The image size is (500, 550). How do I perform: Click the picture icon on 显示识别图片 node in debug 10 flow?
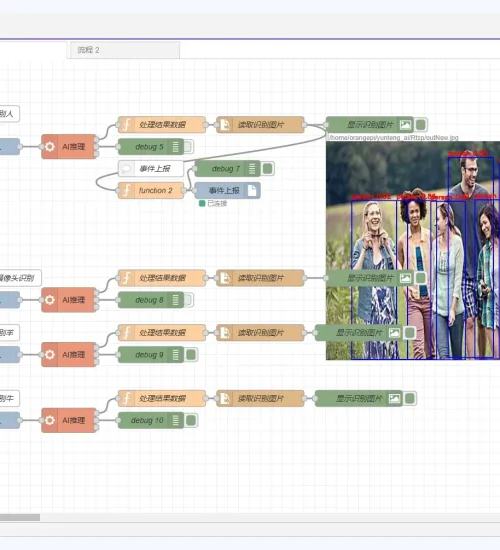(394, 398)
